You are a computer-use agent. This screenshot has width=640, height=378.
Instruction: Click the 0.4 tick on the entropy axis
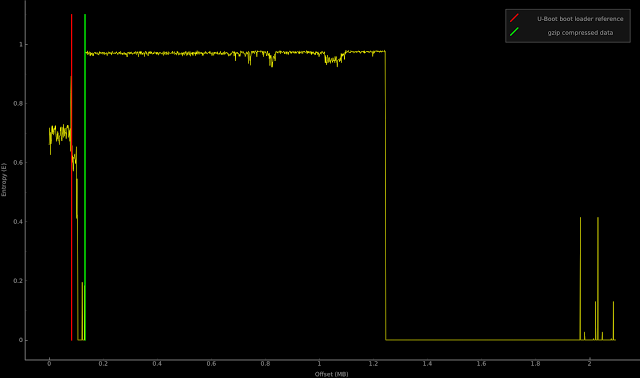[18, 222]
